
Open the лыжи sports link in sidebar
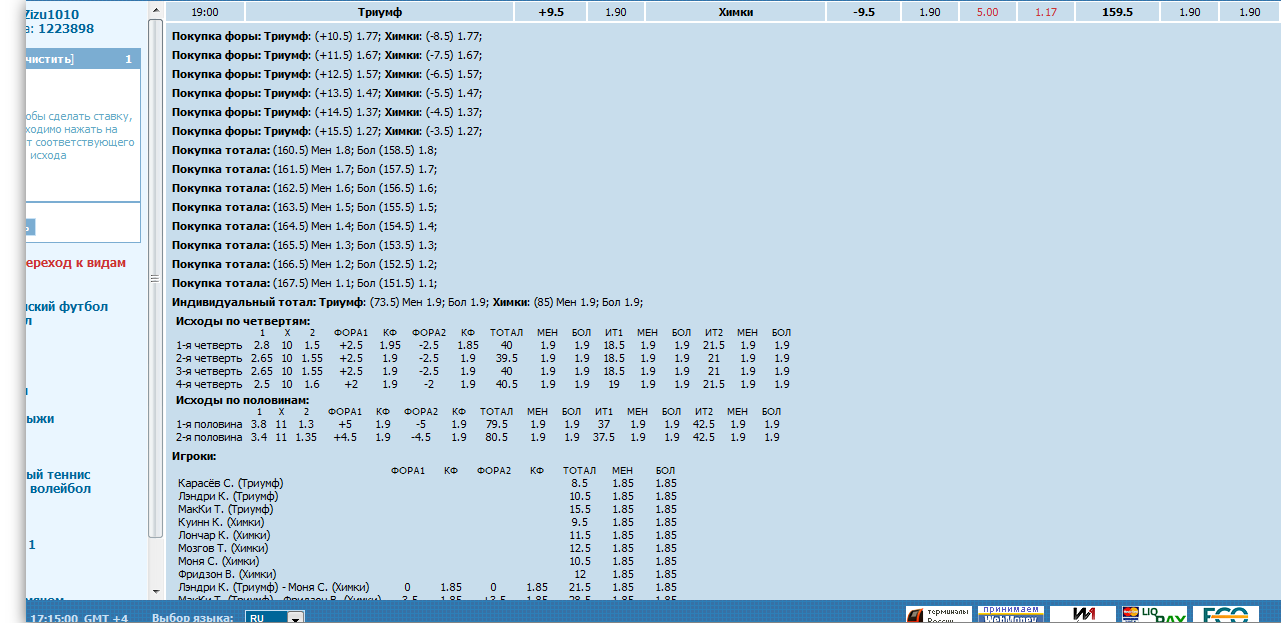click(x=40, y=419)
